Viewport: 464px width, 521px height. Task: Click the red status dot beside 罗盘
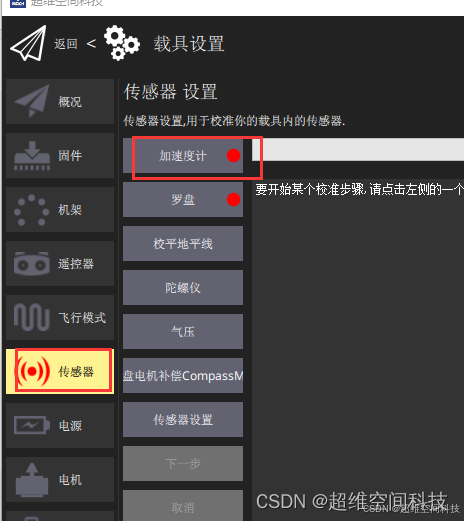(x=233, y=200)
